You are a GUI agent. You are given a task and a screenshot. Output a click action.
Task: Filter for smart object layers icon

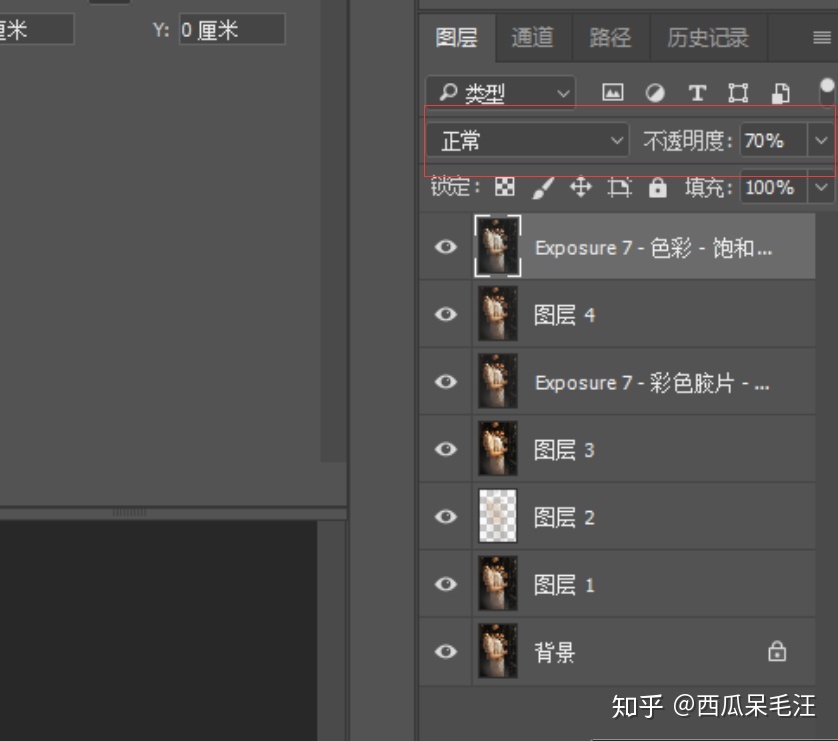click(x=780, y=93)
